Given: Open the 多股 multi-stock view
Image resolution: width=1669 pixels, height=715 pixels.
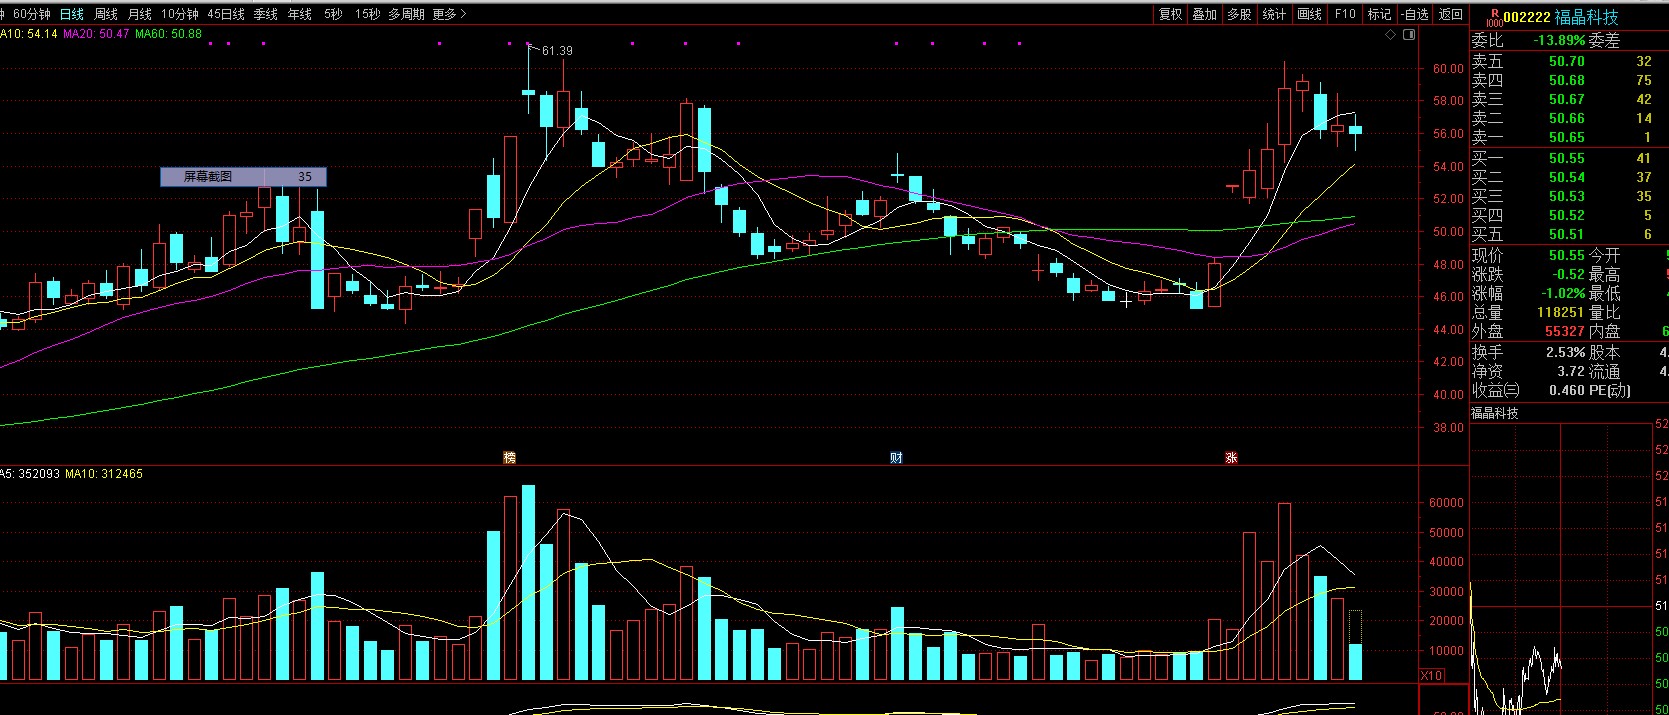Looking at the screenshot, I should point(1239,14).
